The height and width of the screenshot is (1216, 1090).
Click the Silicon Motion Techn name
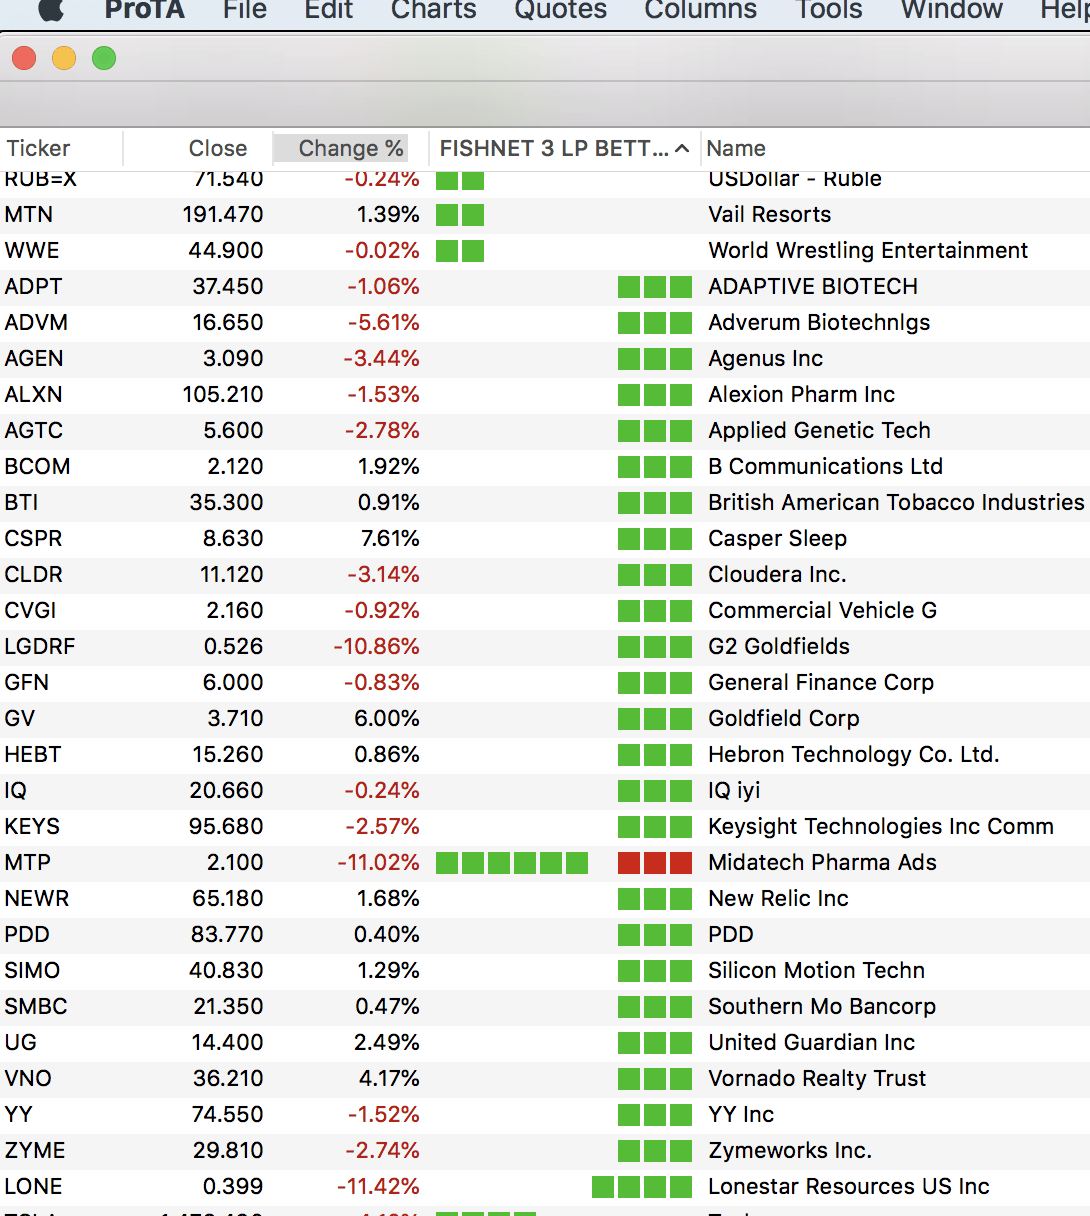(x=816, y=970)
